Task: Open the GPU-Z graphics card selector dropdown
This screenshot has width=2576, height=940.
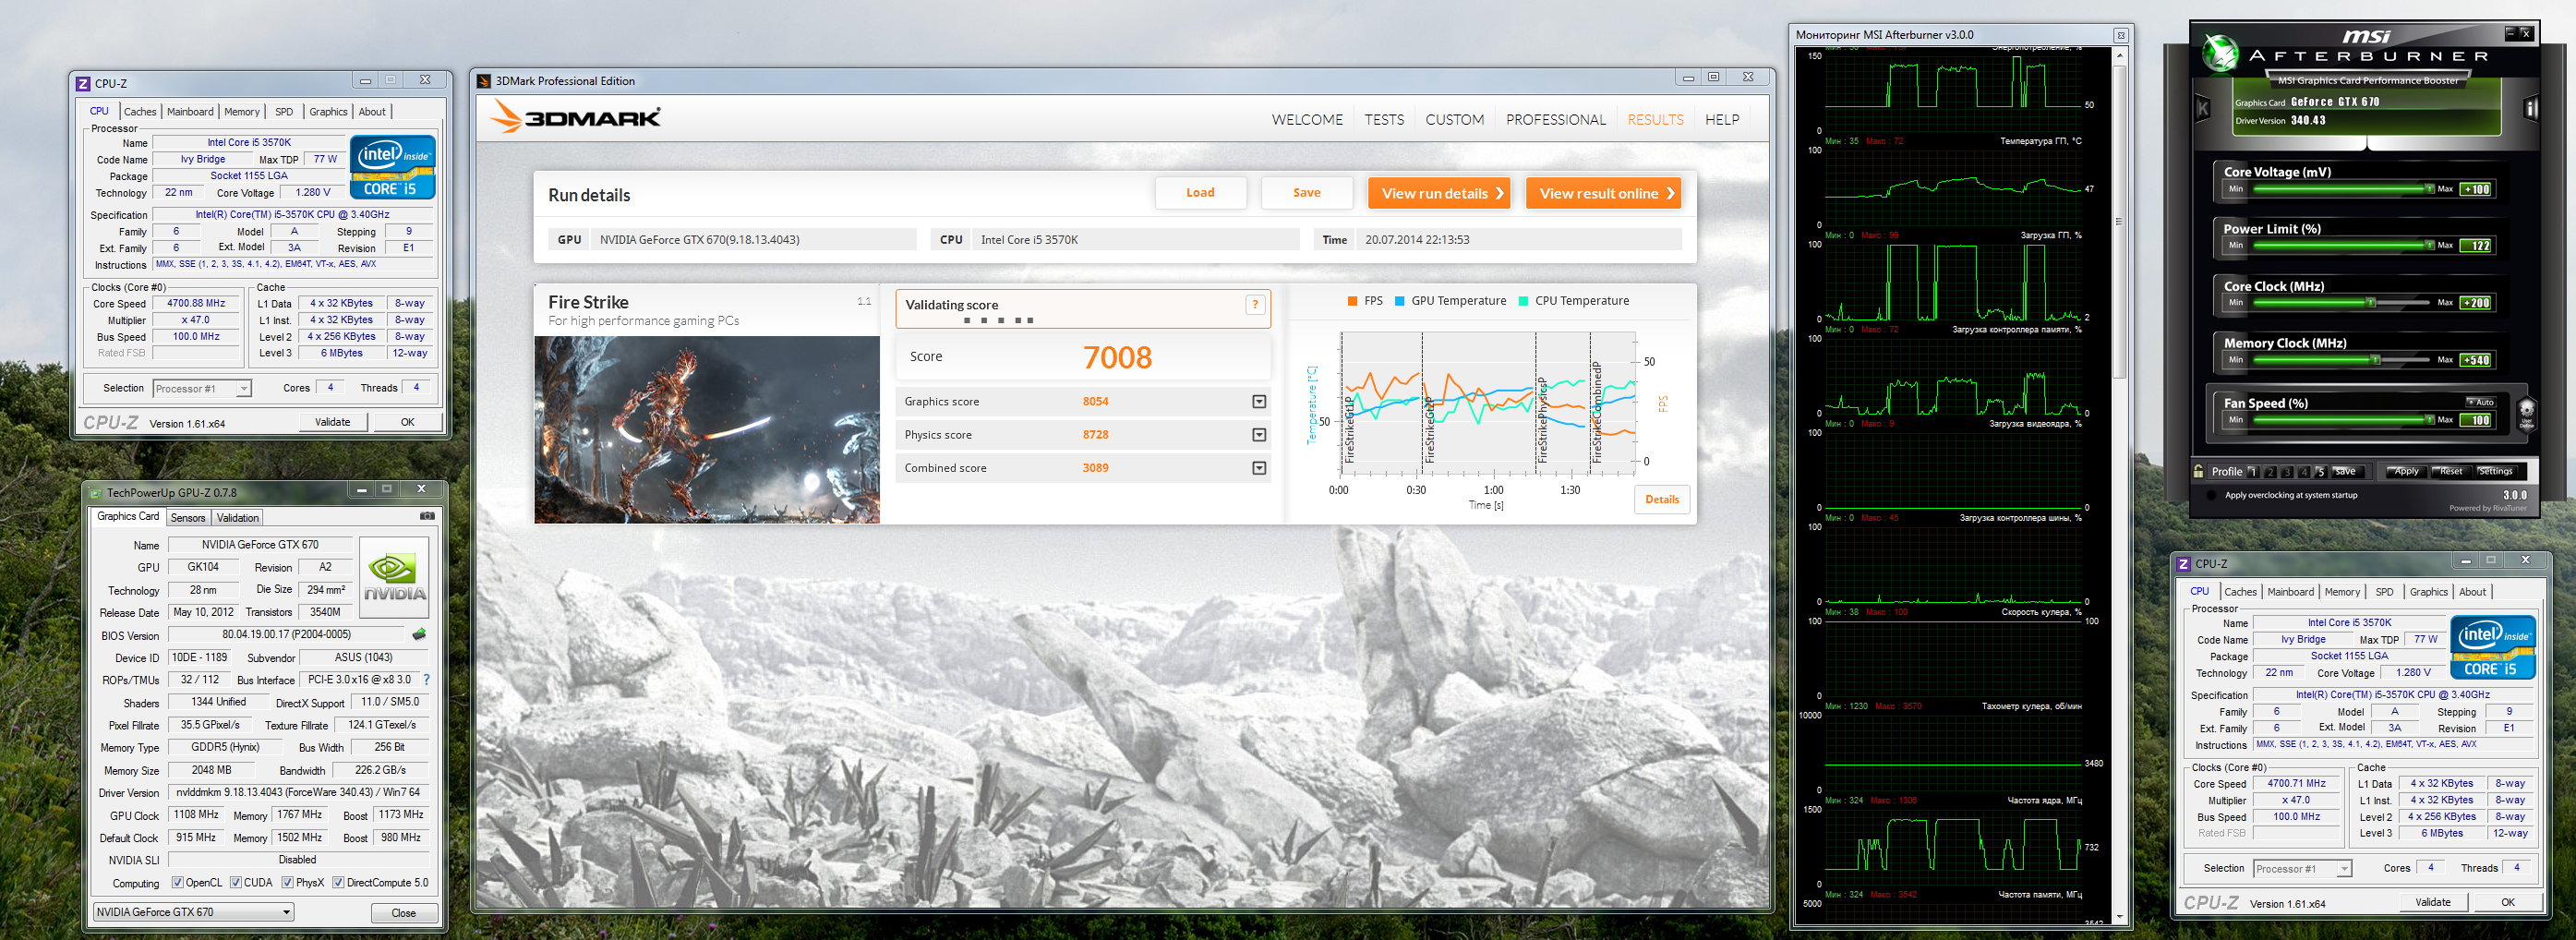Action: click(194, 912)
